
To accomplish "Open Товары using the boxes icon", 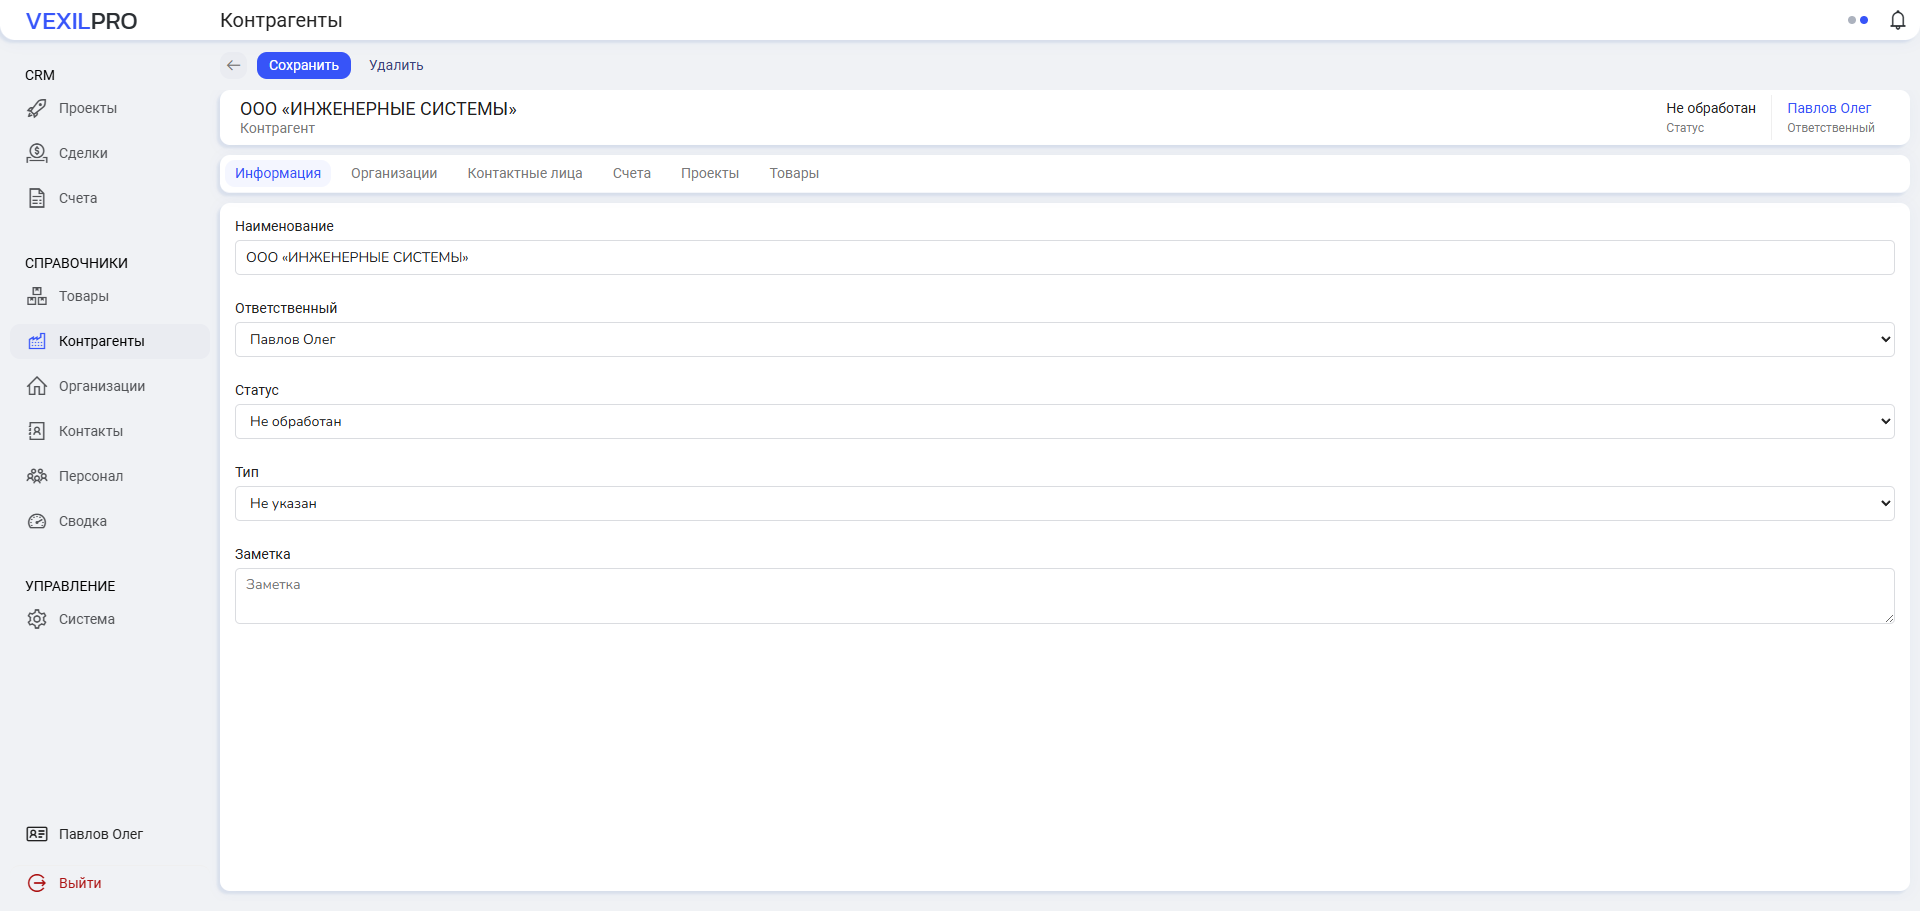I will [x=37, y=296].
